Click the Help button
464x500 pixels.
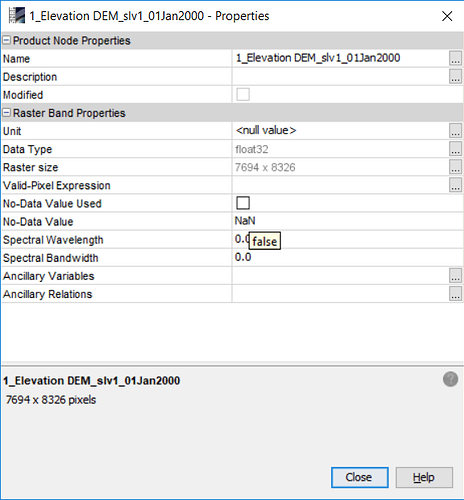[x=424, y=477]
